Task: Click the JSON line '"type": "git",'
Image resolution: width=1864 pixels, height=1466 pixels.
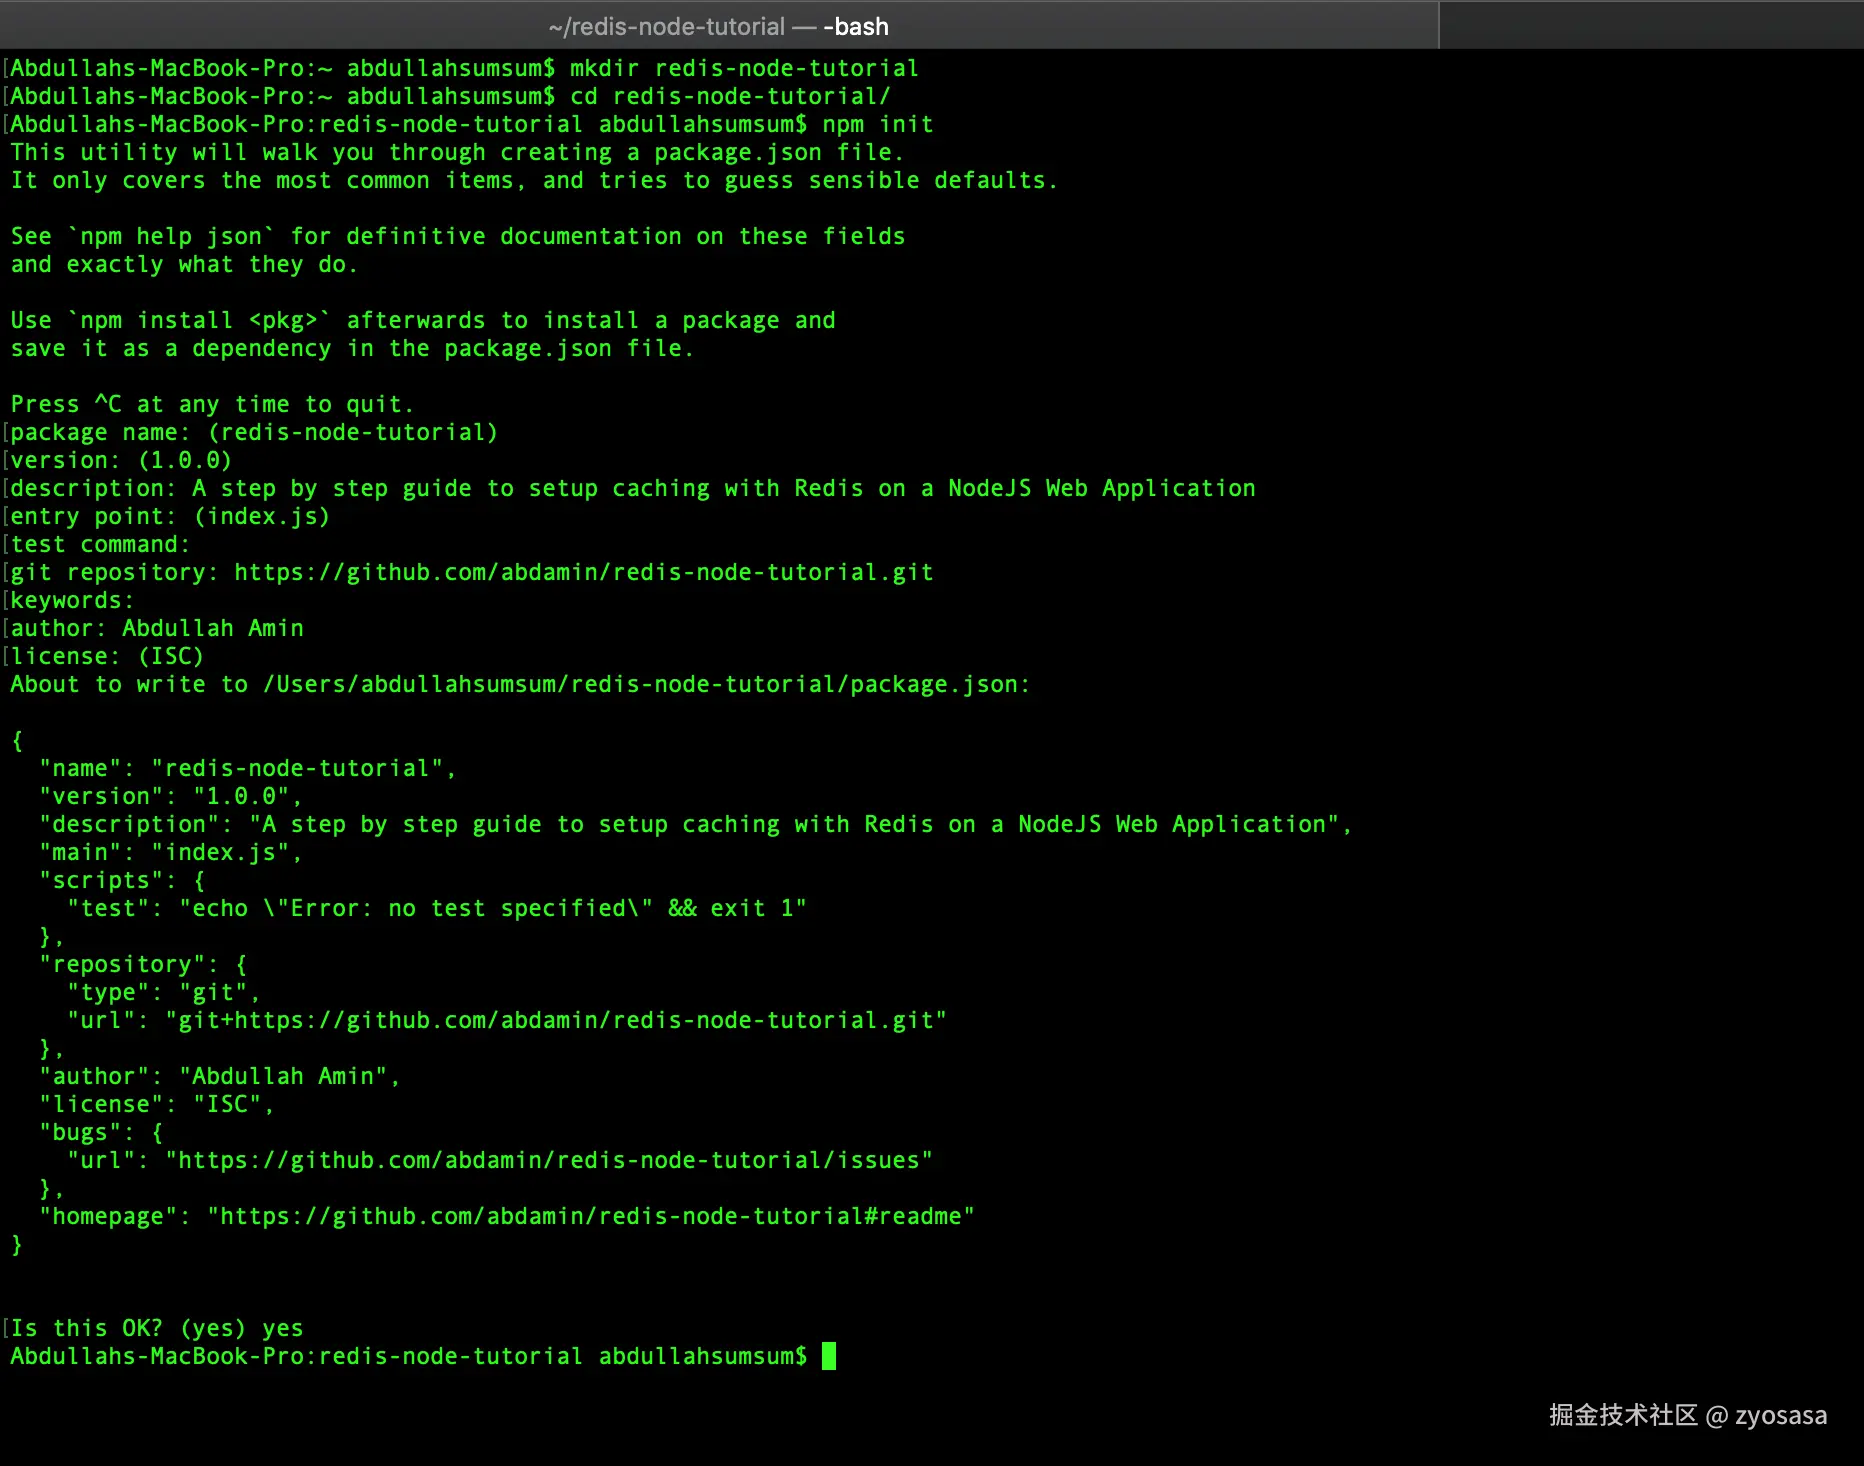Action: point(163,992)
